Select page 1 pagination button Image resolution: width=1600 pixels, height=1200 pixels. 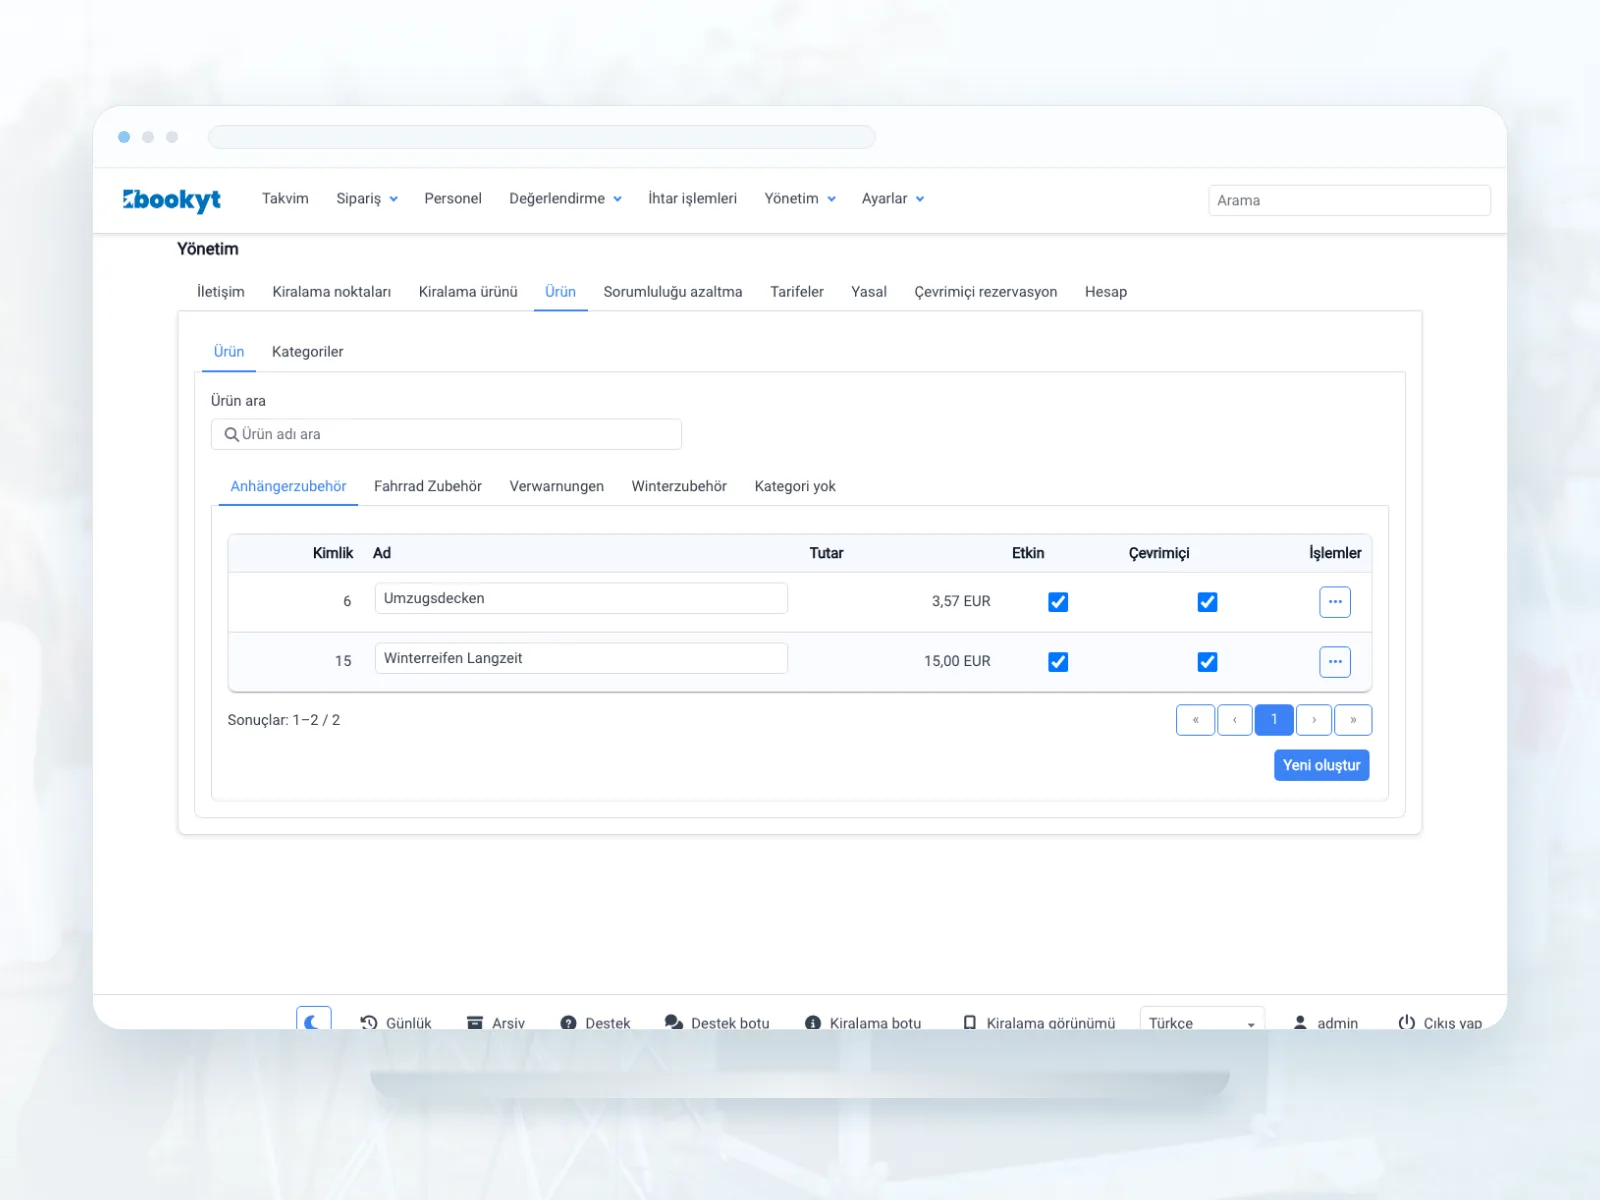pos(1274,720)
